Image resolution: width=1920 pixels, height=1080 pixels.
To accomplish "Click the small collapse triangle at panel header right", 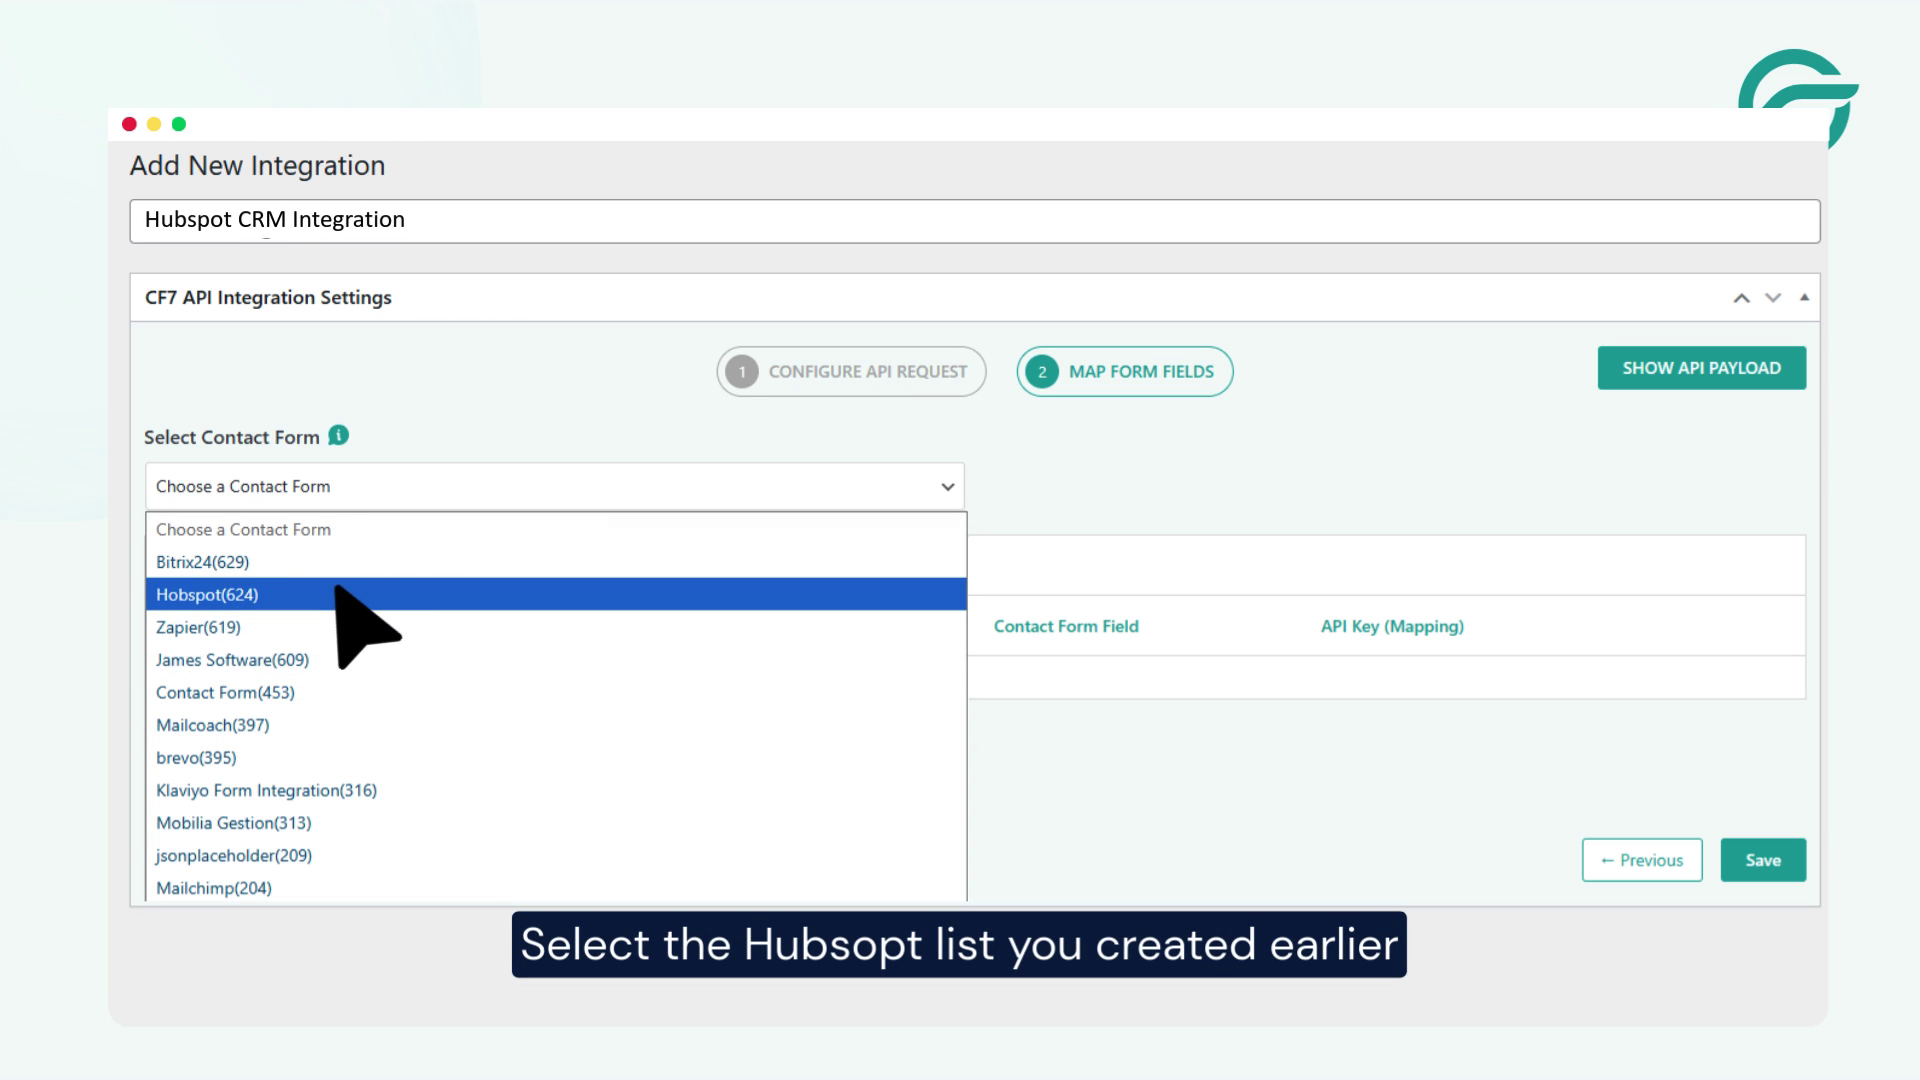I will 1804,297.
